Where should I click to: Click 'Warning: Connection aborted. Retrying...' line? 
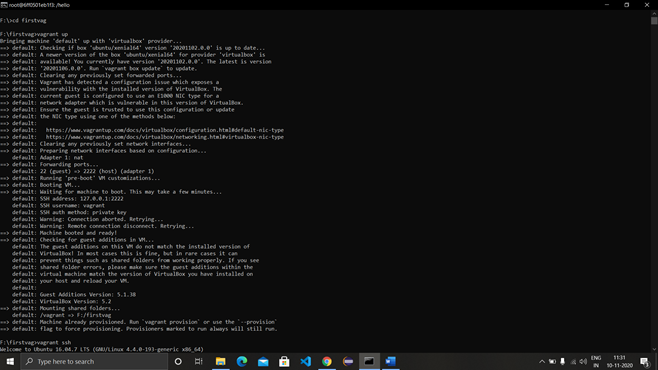tap(88, 219)
